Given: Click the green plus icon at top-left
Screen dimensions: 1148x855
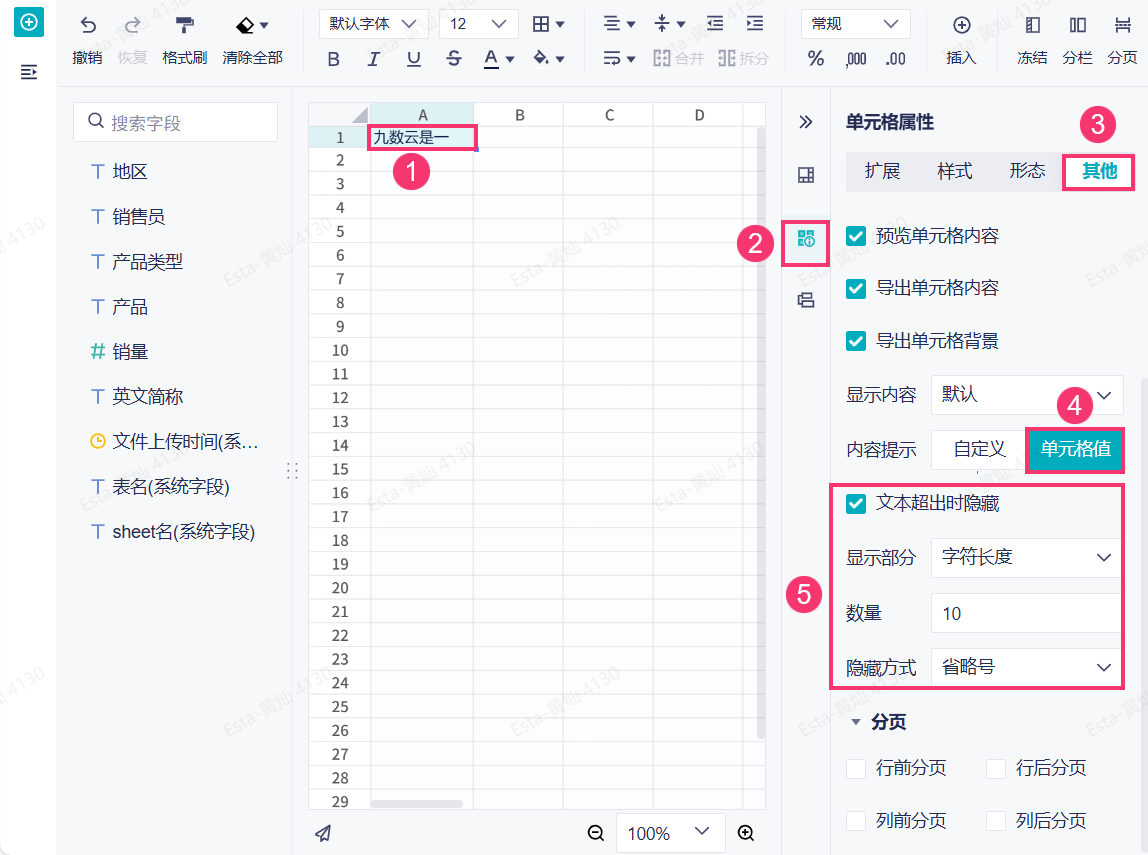Looking at the screenshot, I should (x=29, y=22).
